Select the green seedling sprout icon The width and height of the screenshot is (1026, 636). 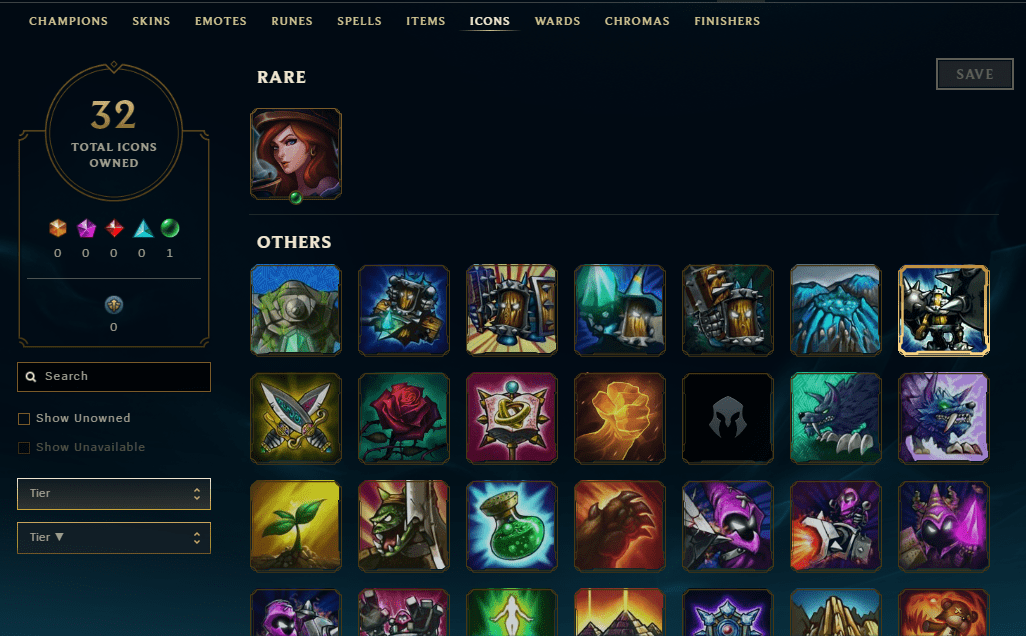(x=296, y=526)
